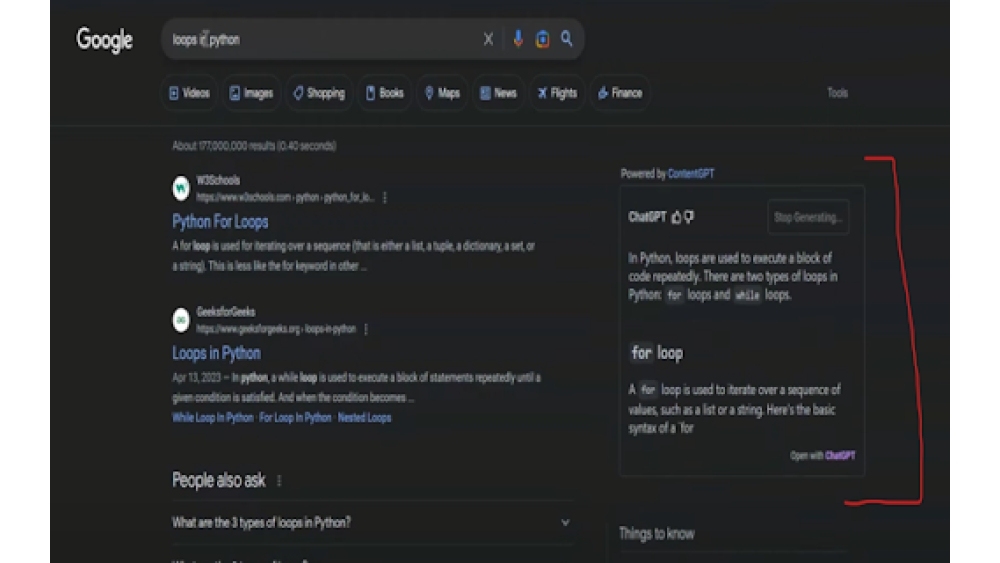Switch to the Videos tab
This screenshot has width=1000, height=563.
[x=189, y=93]
